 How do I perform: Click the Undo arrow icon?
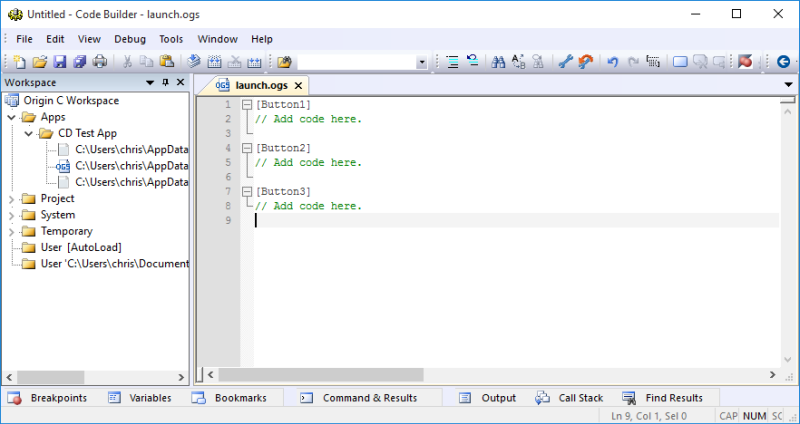point(612,62)
